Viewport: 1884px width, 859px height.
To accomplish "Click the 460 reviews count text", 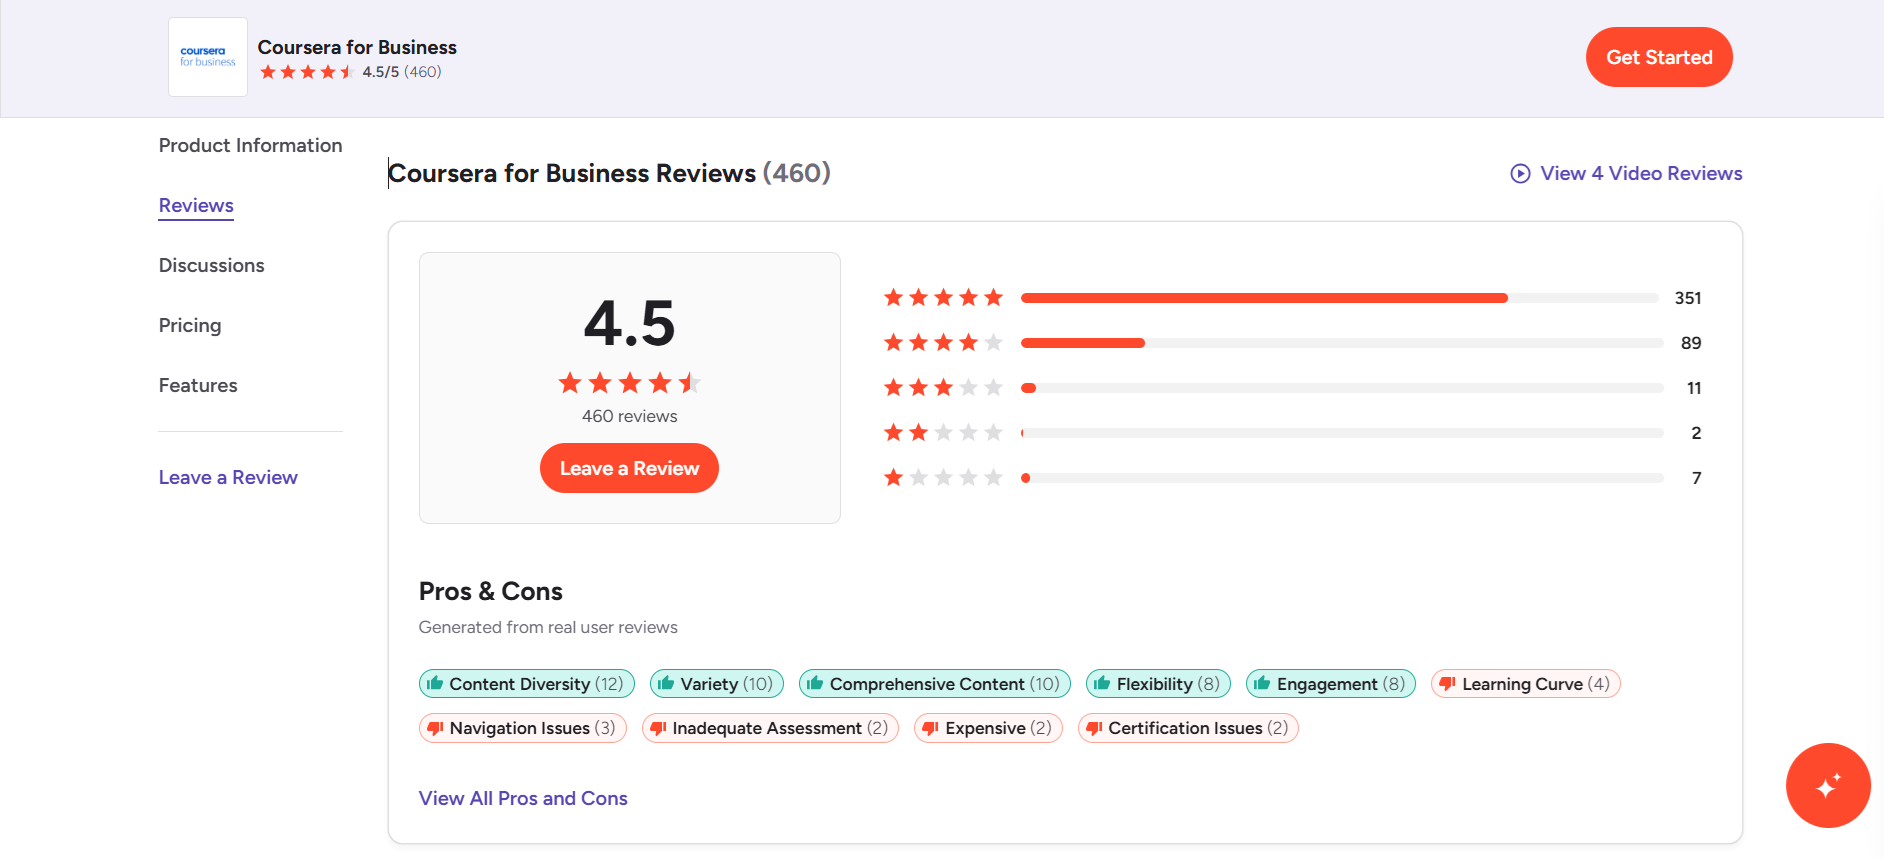I will click(x=629, y=416).
